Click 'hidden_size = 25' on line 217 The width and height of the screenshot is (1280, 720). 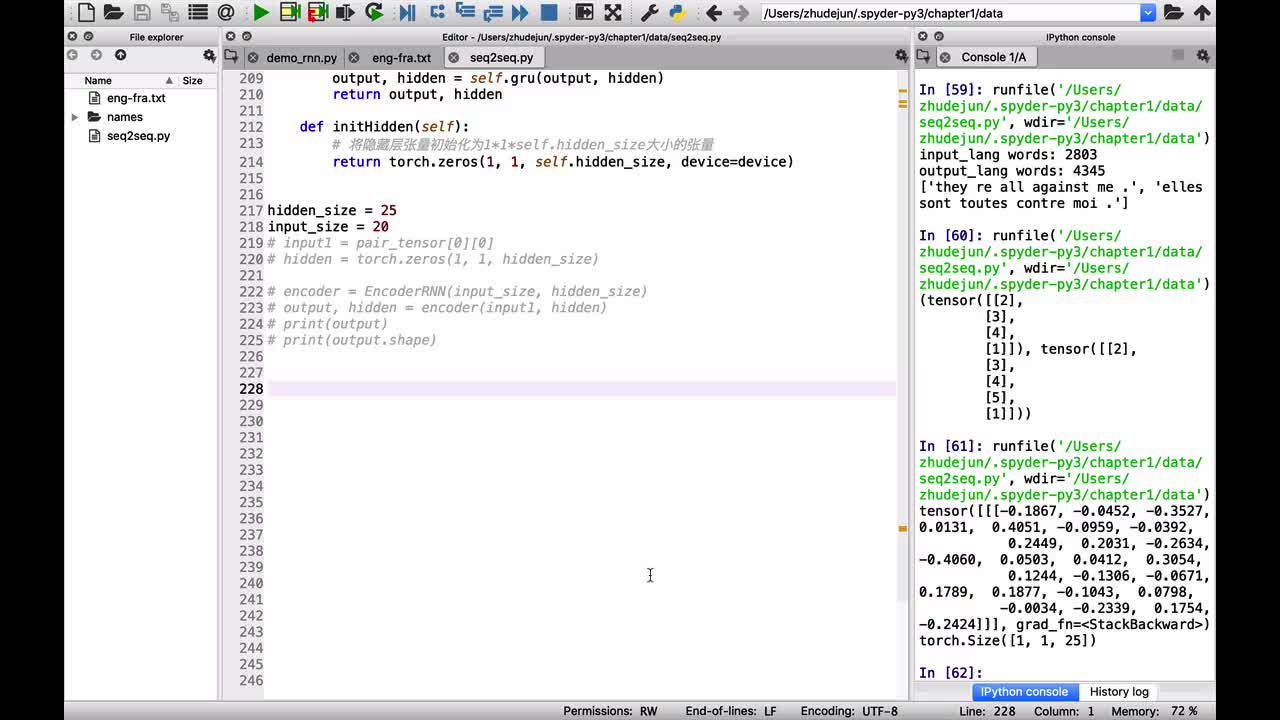click(x=332, y=211)
